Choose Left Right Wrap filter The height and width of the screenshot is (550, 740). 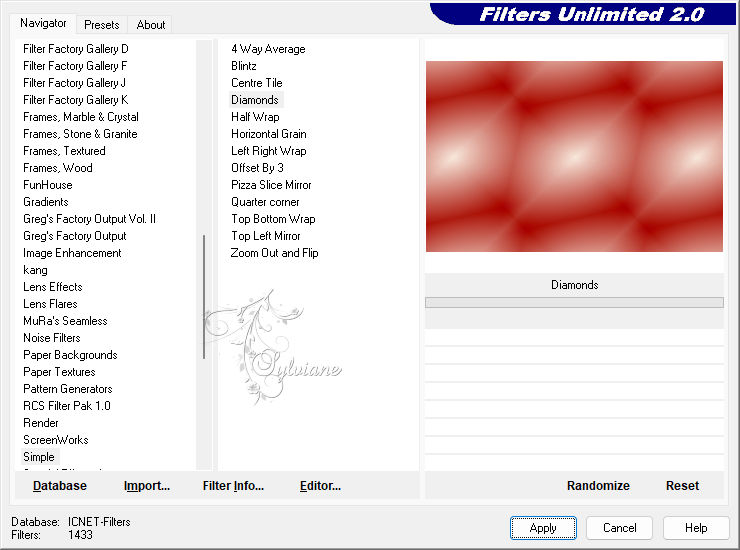coord(269,151)
